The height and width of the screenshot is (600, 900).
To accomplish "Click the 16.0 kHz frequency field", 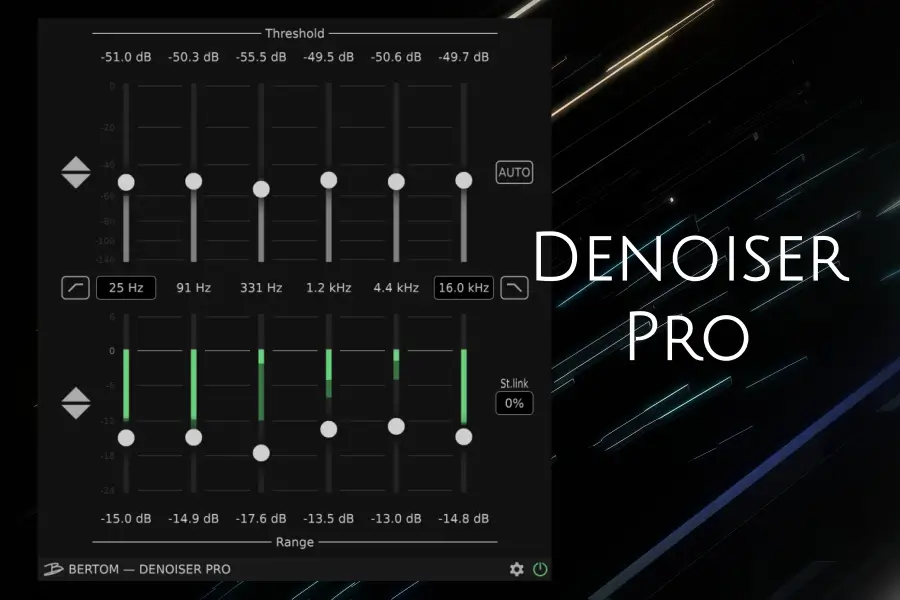I will coord(464,288).
